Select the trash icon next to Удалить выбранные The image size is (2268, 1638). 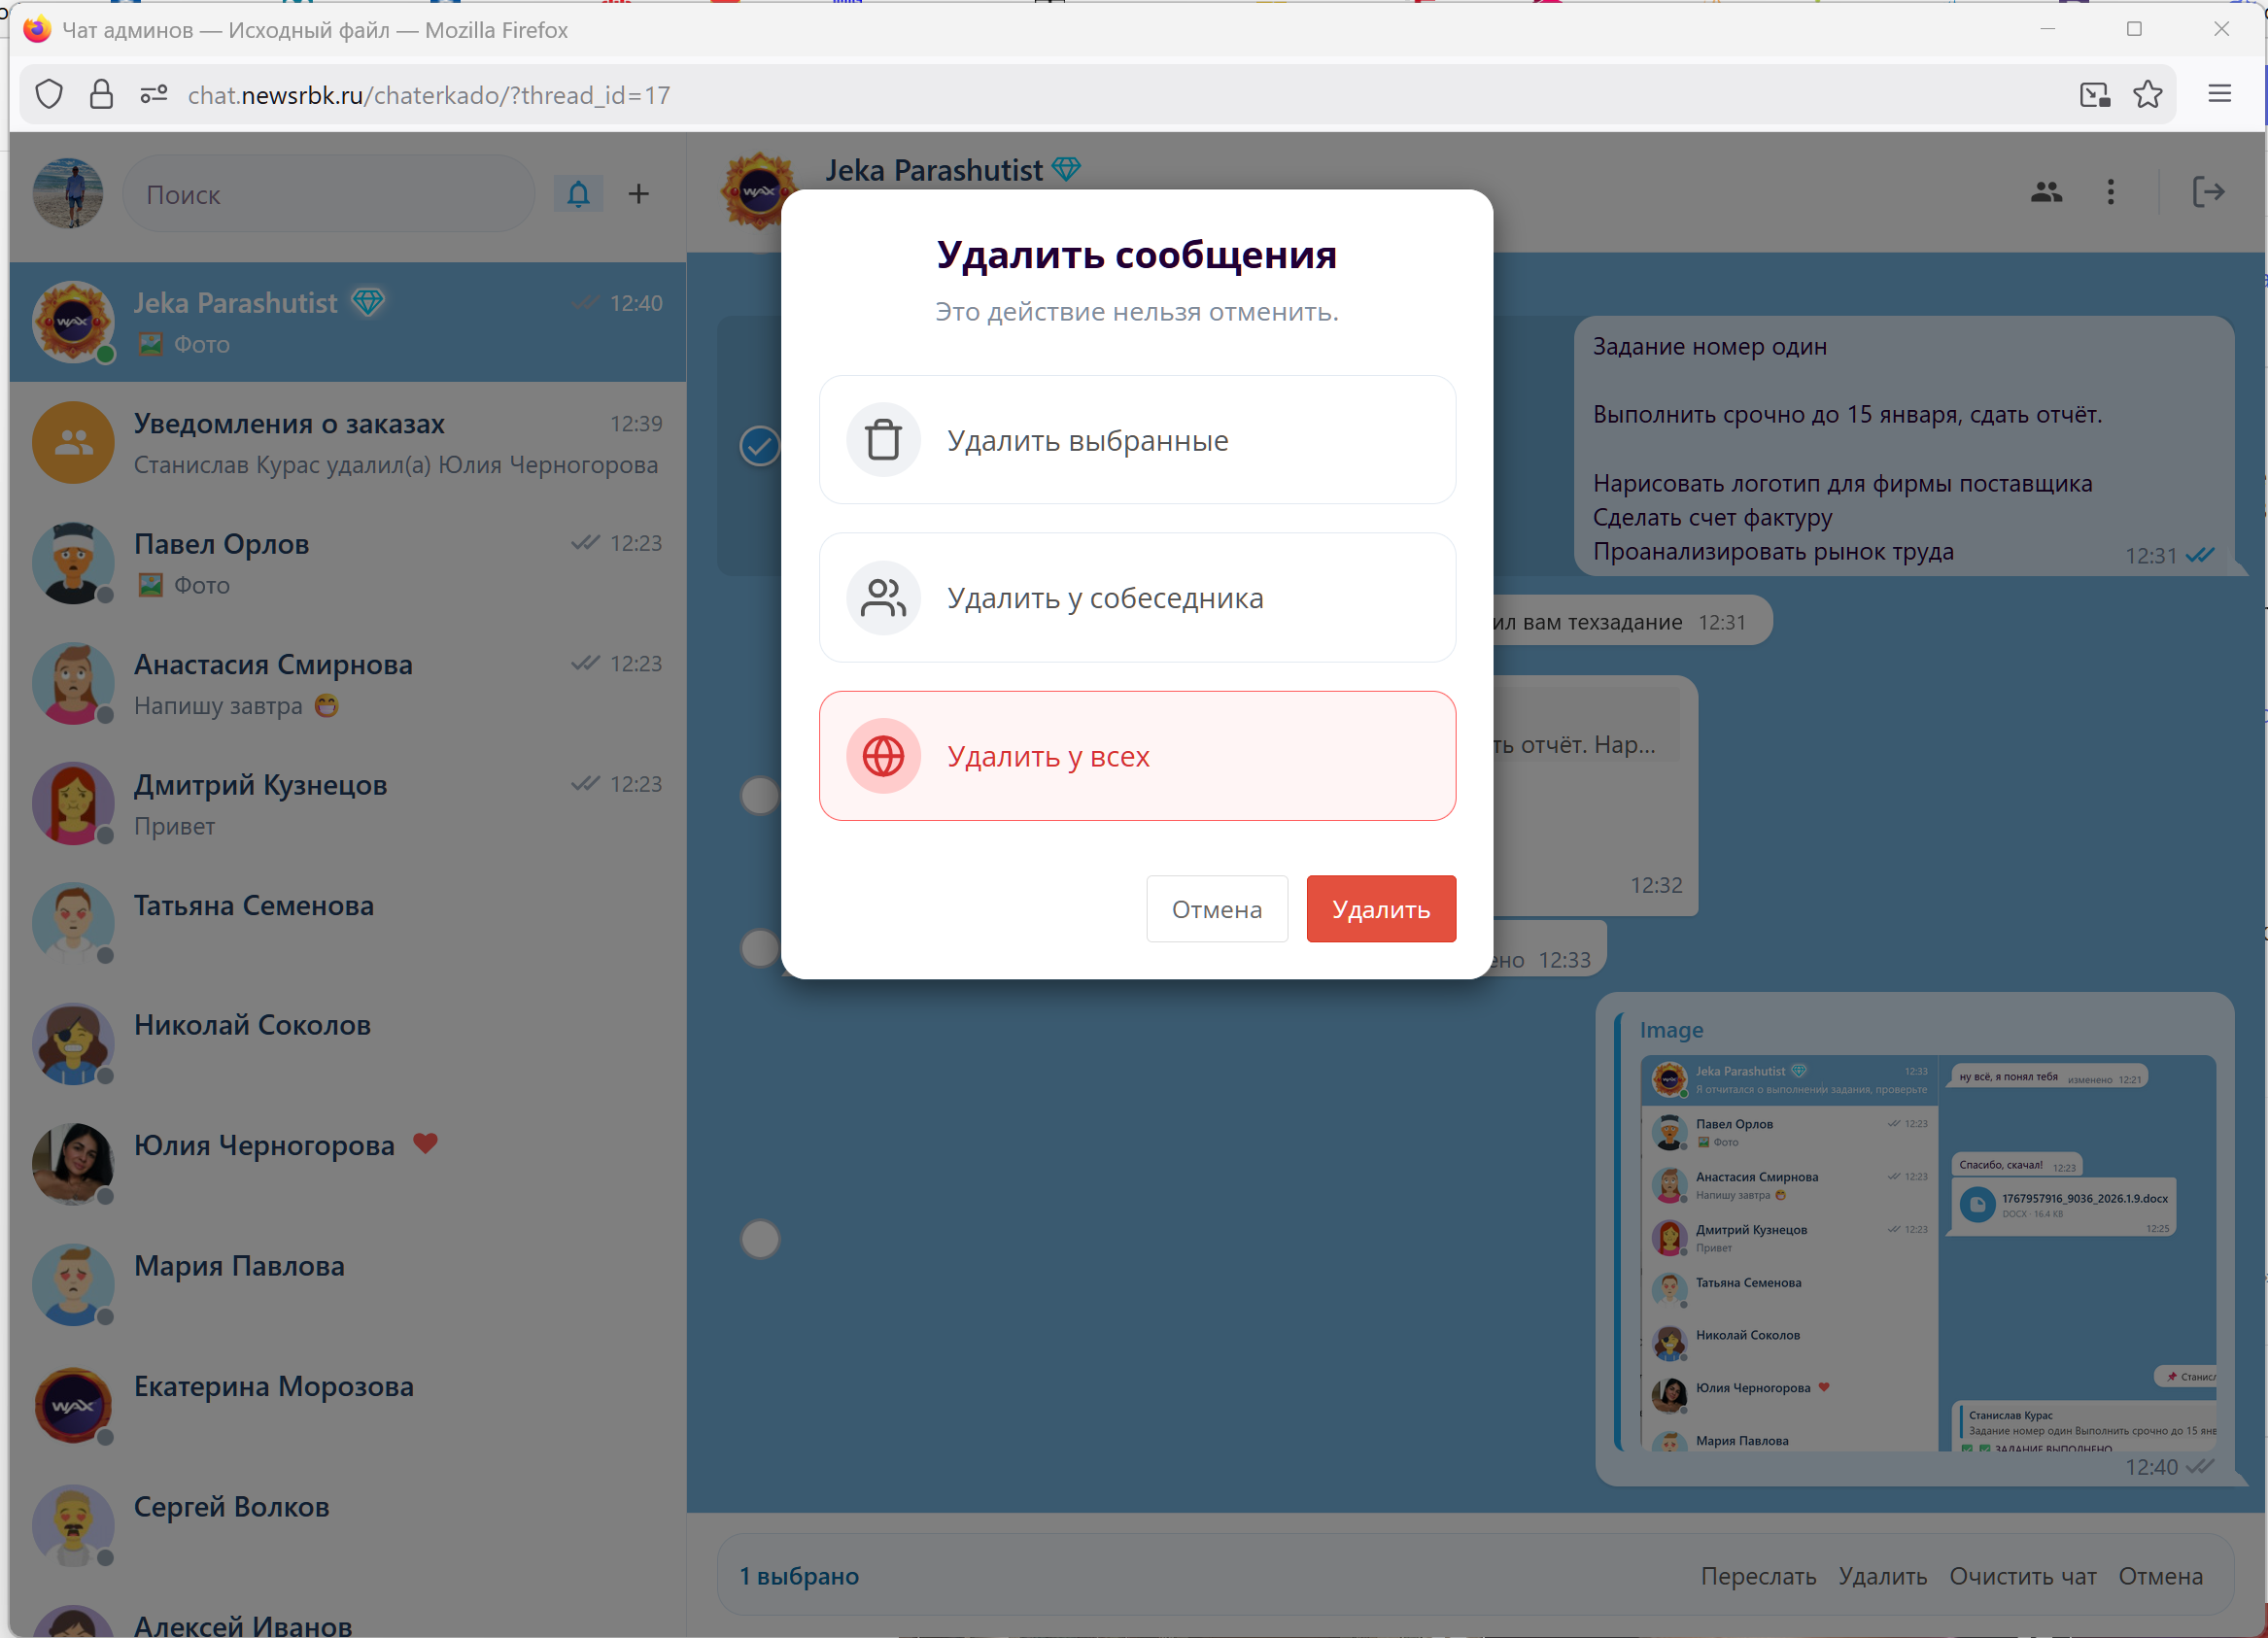(x=883, y=439)
